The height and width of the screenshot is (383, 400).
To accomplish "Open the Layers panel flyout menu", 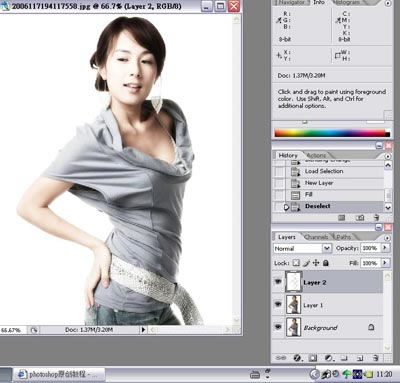I will pyautogui.click(x=387, y=238).
